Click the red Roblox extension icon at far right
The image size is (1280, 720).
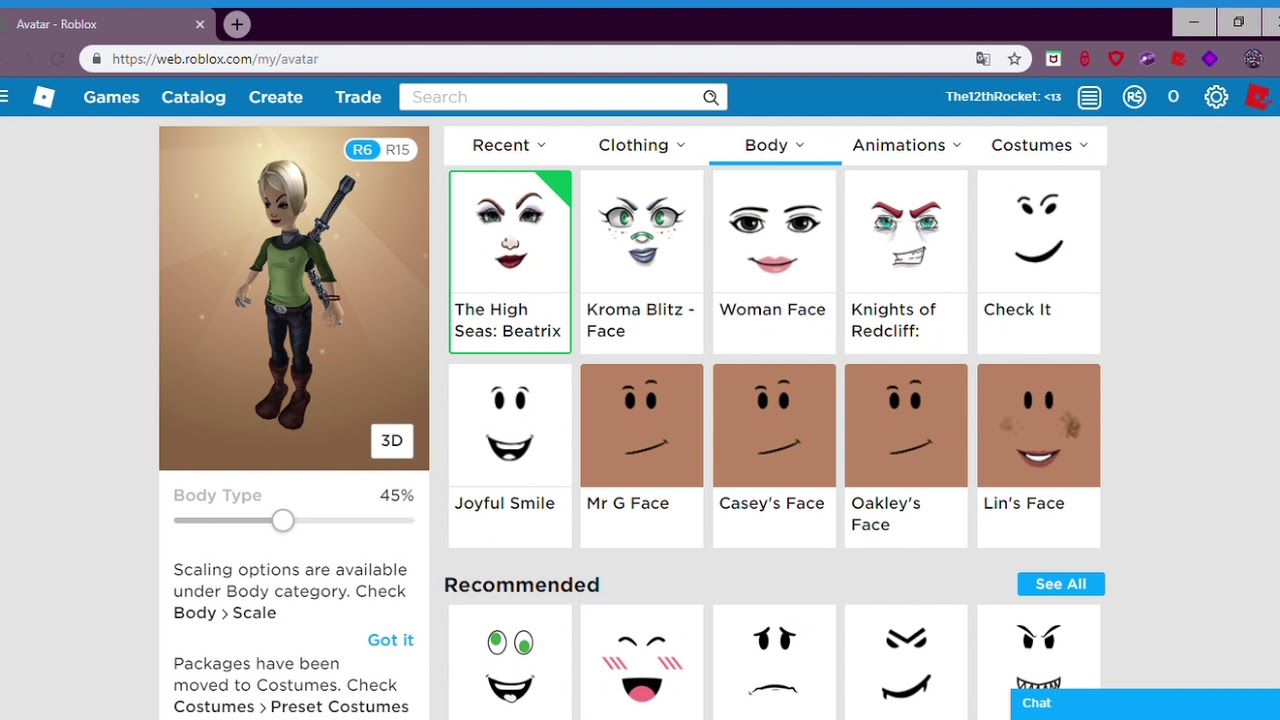point(1257,97)
